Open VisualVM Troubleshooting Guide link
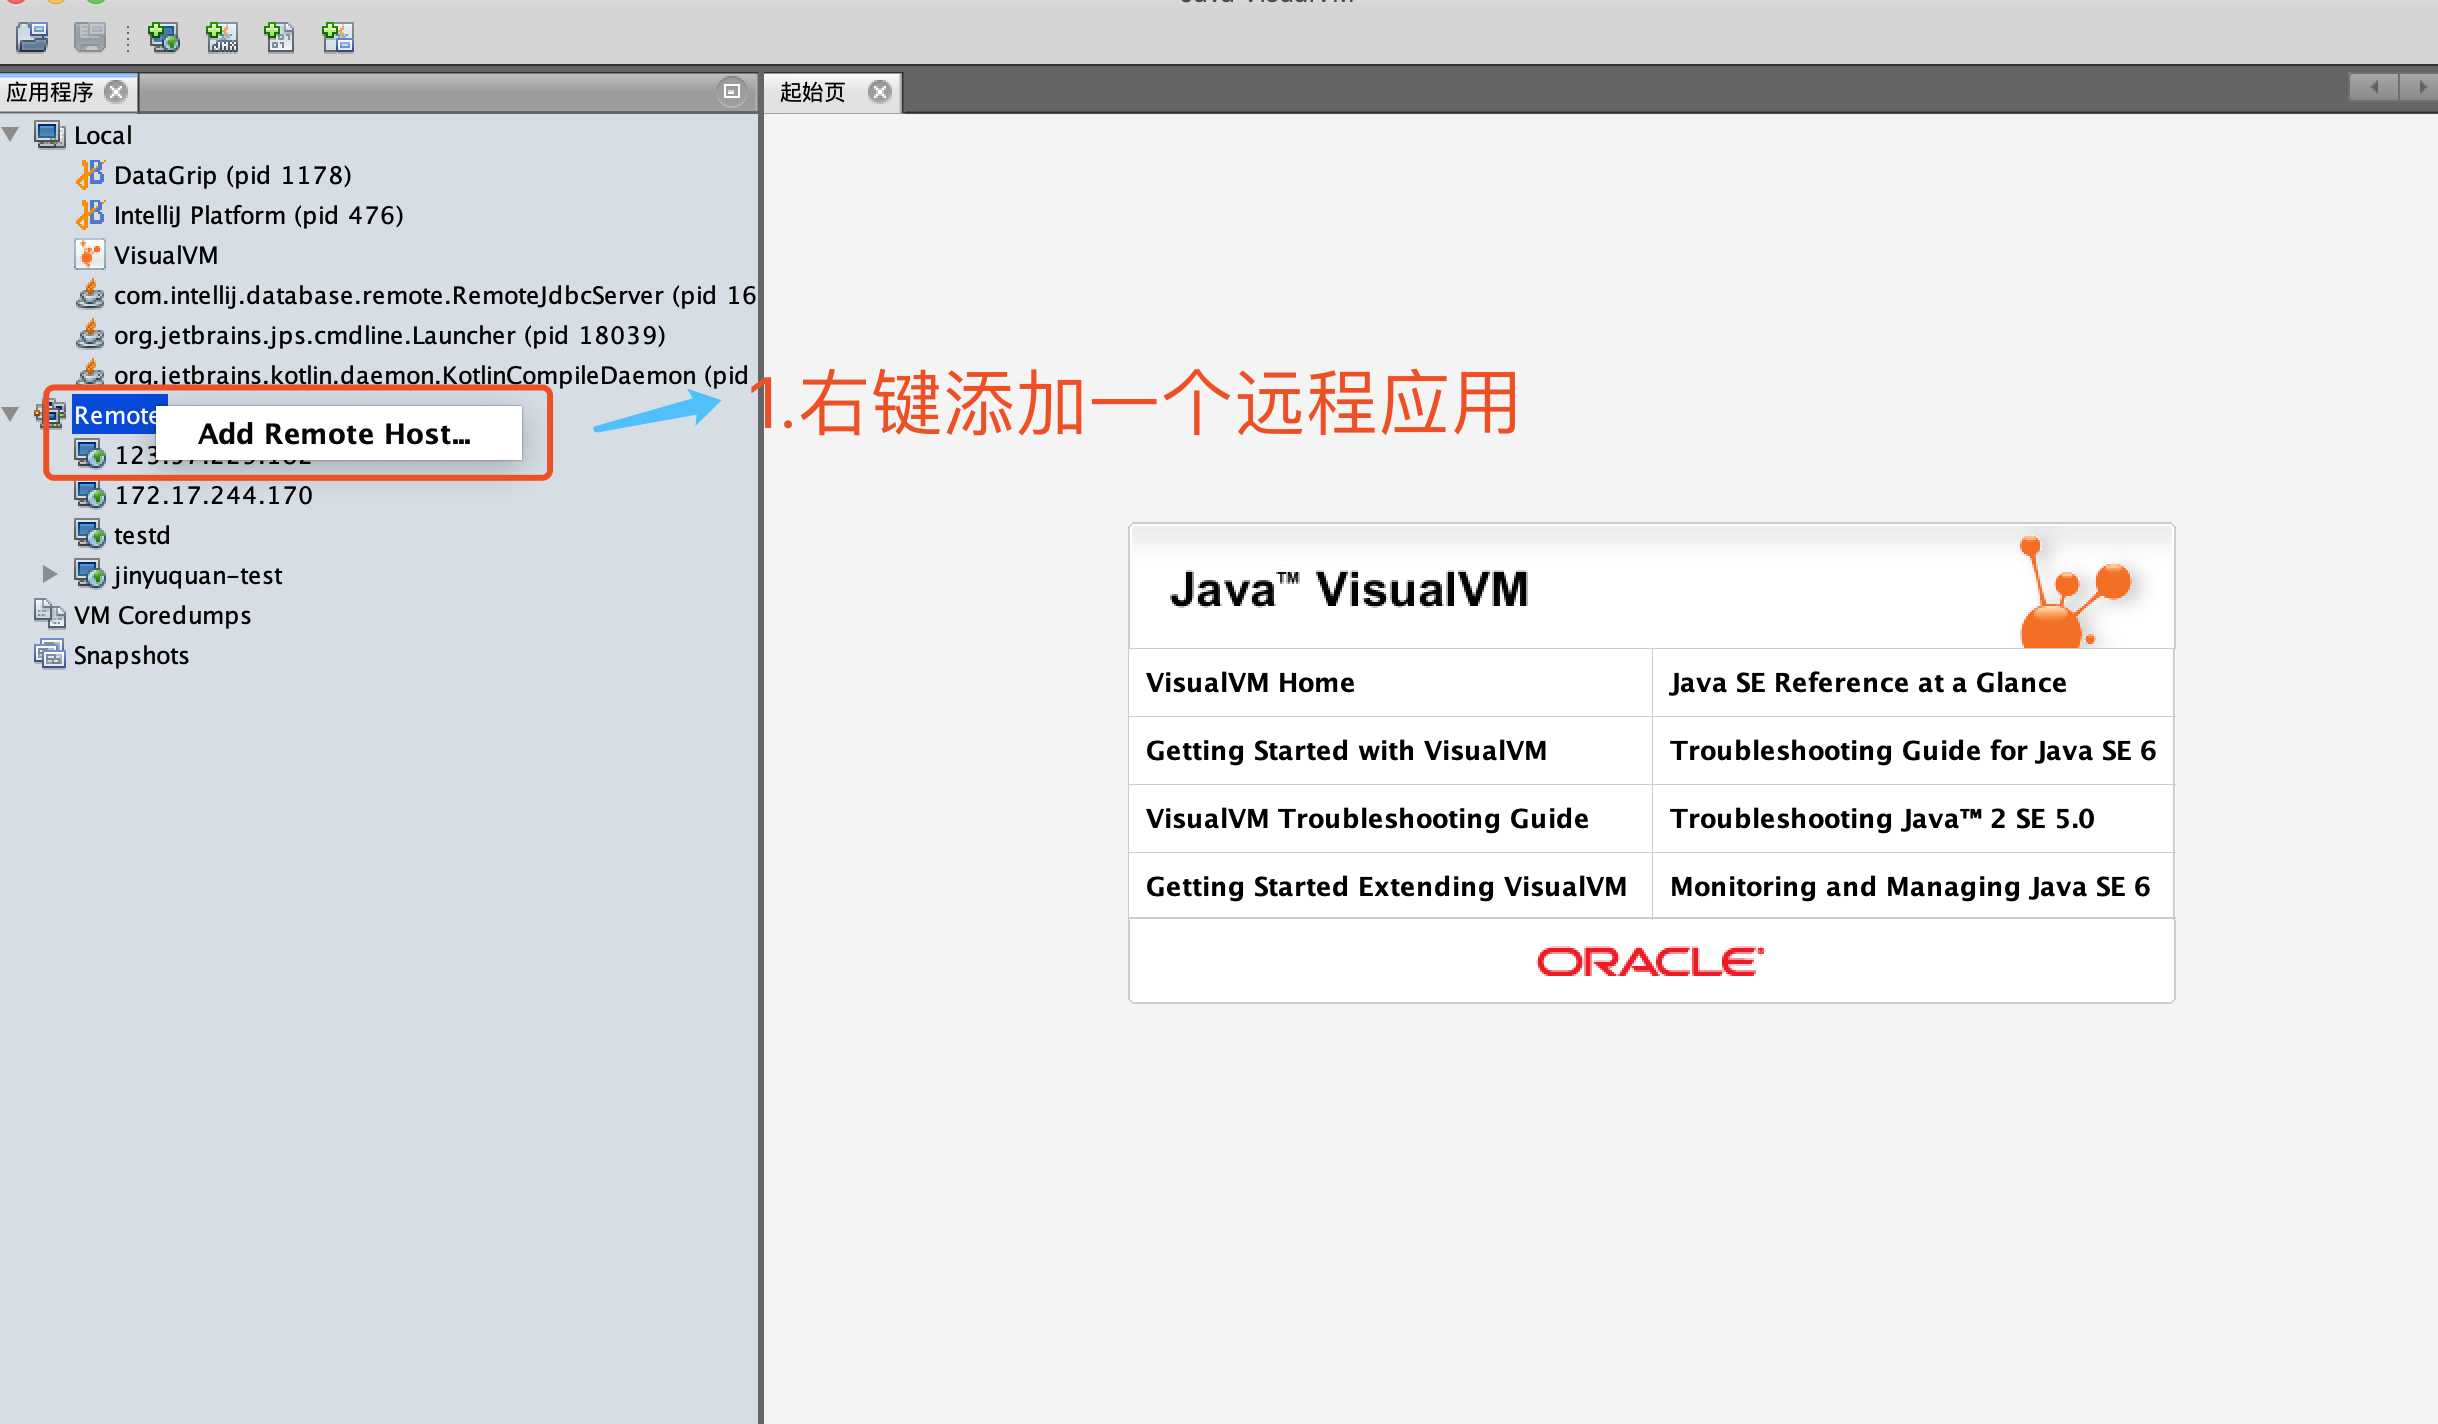 (1367, 818)
